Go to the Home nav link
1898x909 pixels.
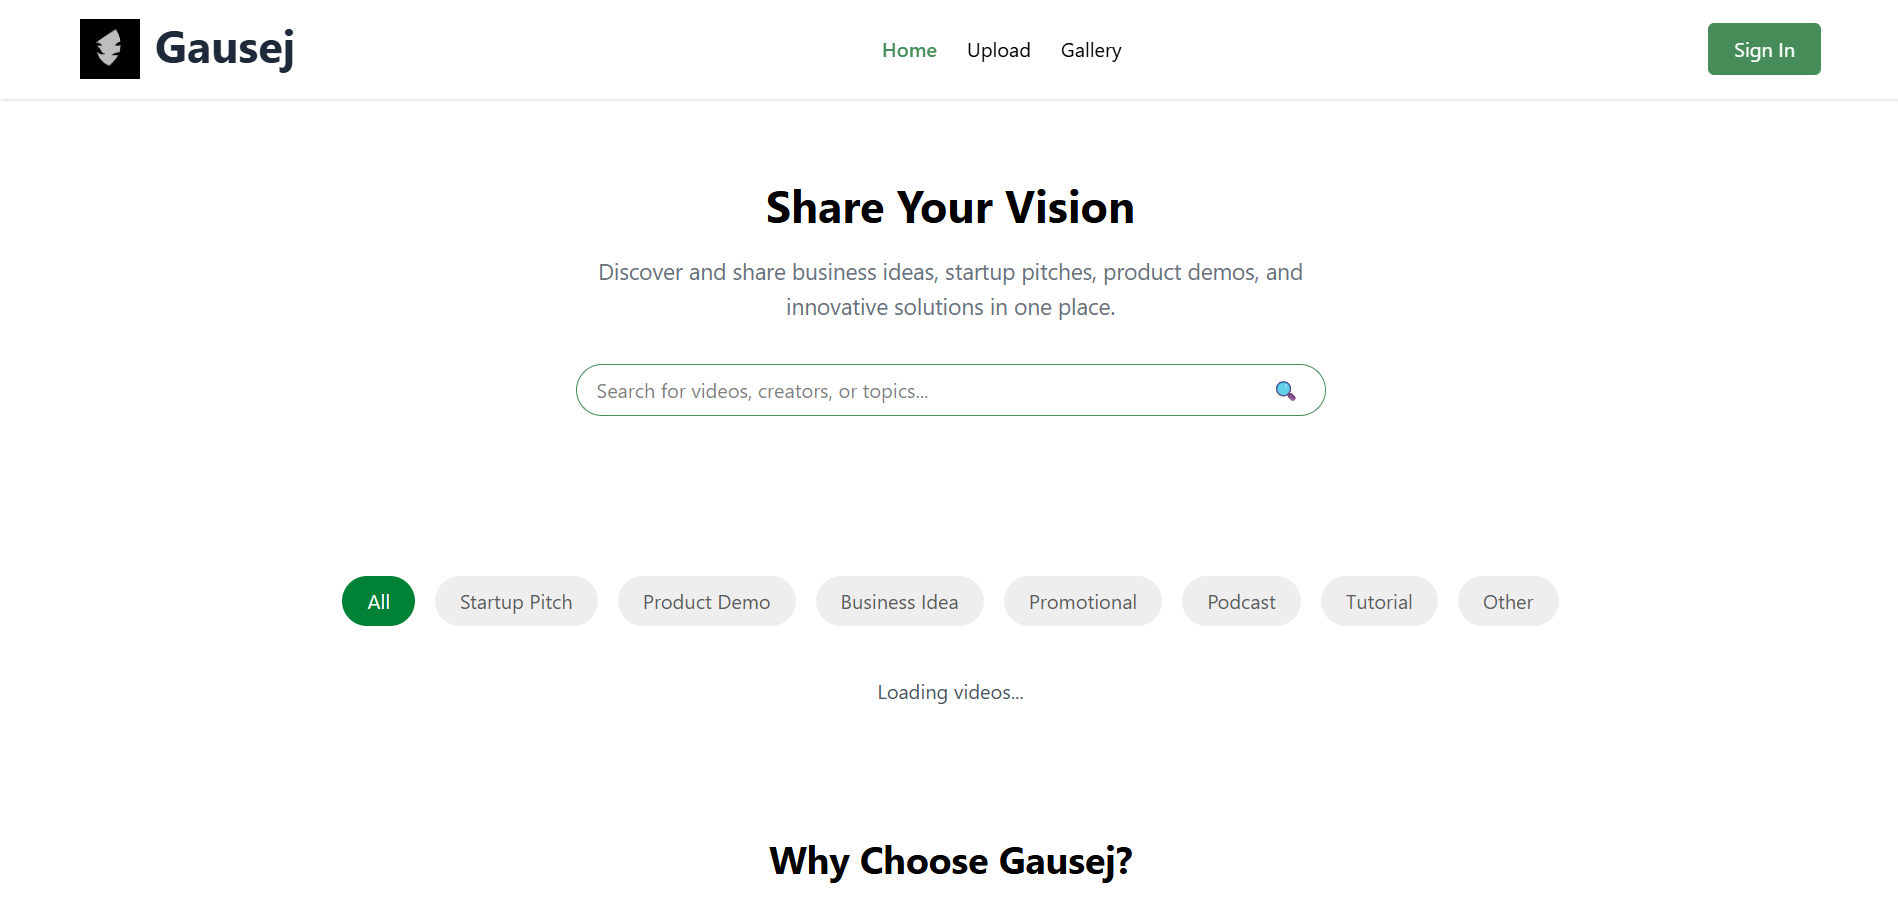point(909,50)
